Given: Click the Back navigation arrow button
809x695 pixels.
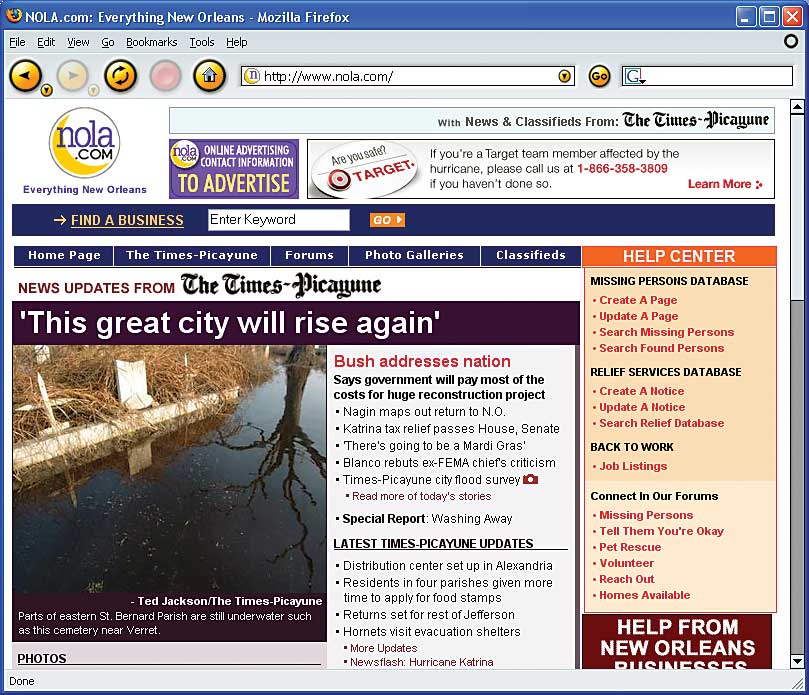Looking at the screenshot, I should pyautogui.click(x=25, y=76).
